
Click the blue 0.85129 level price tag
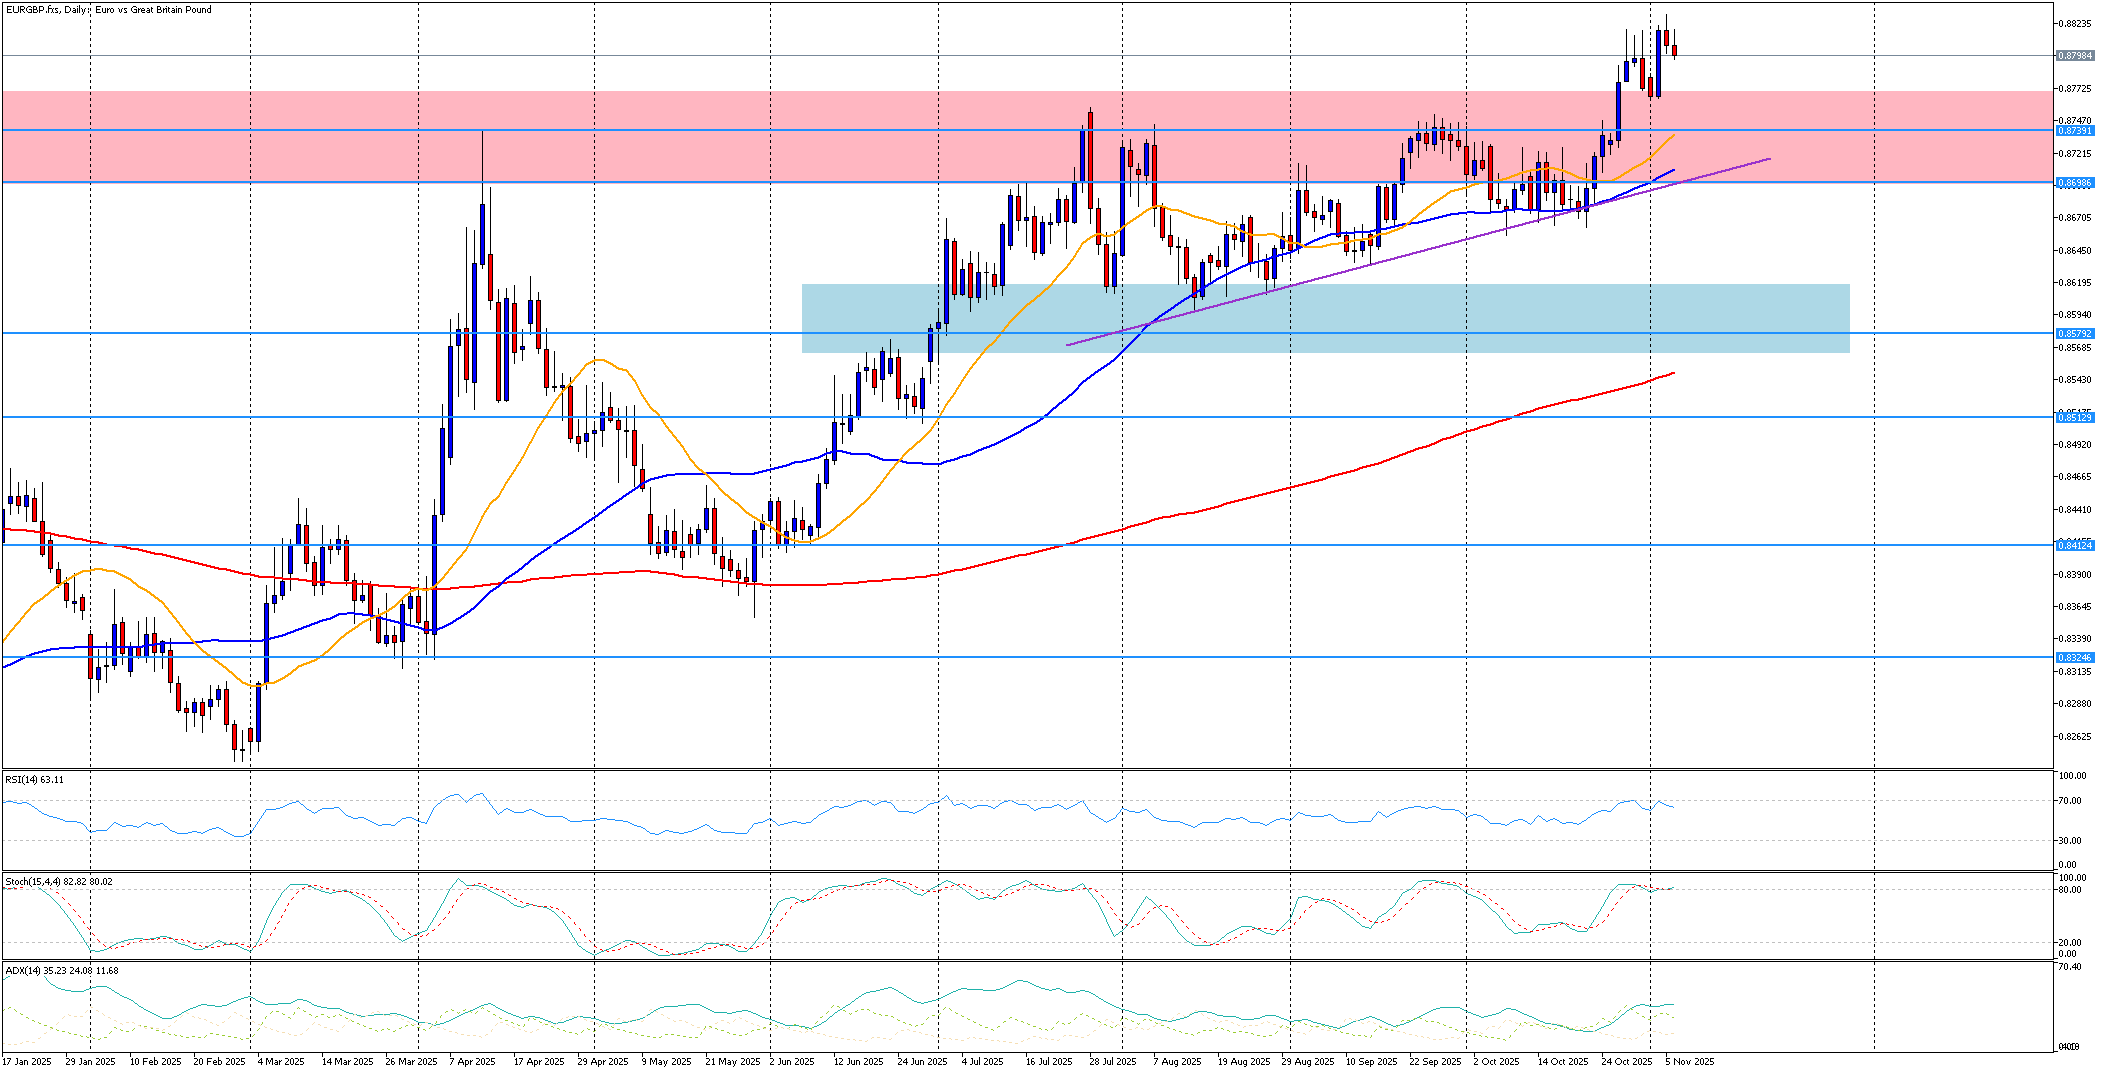(x=2075, y=417)
